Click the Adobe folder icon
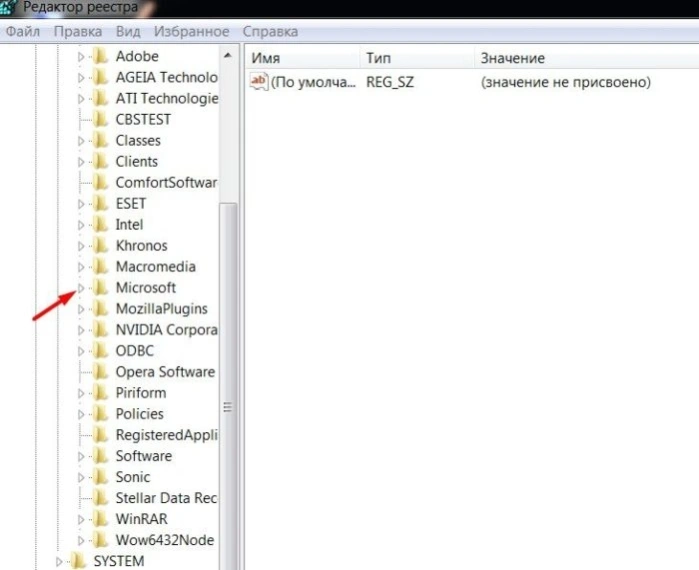The image size is (699, 570). (x=101, y=56)
